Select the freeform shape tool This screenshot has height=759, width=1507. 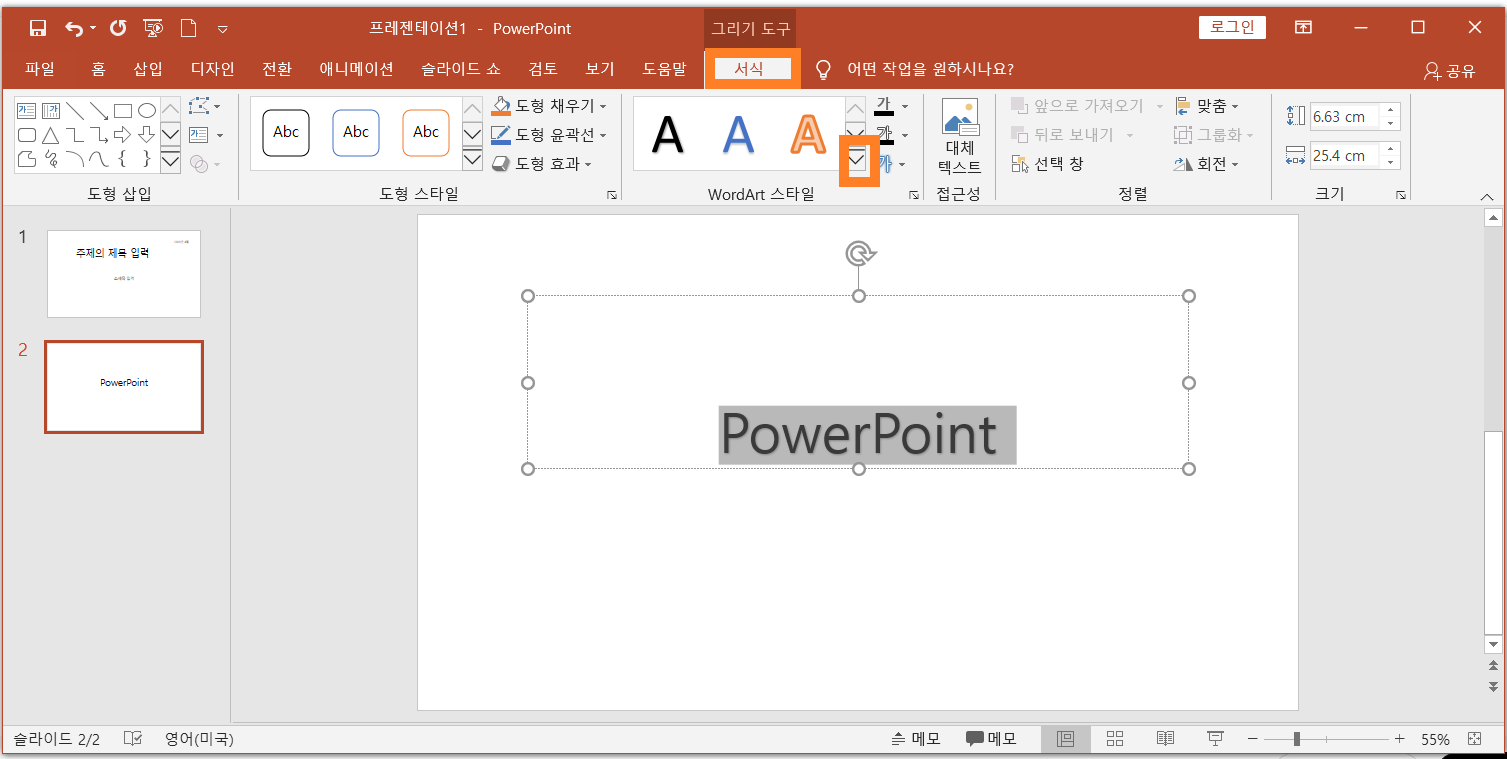tap(26, 158)
